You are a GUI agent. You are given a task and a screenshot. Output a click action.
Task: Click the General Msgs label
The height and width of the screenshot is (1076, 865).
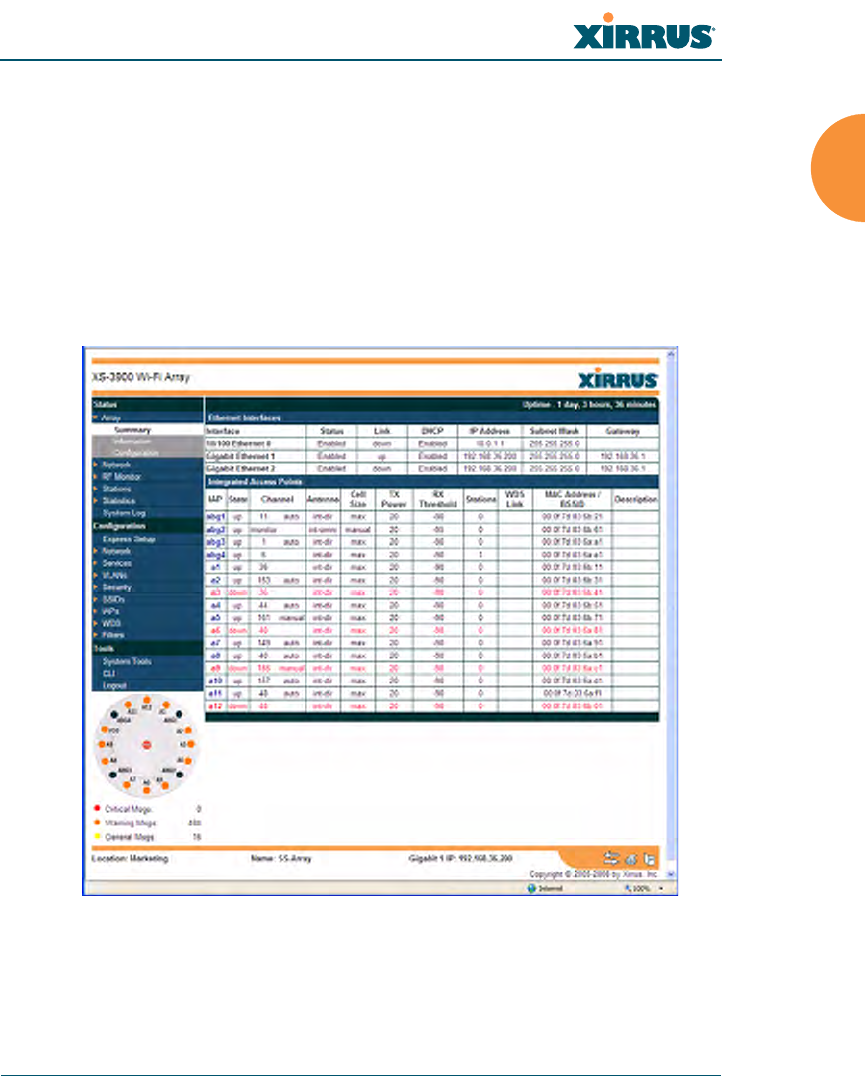130,837
